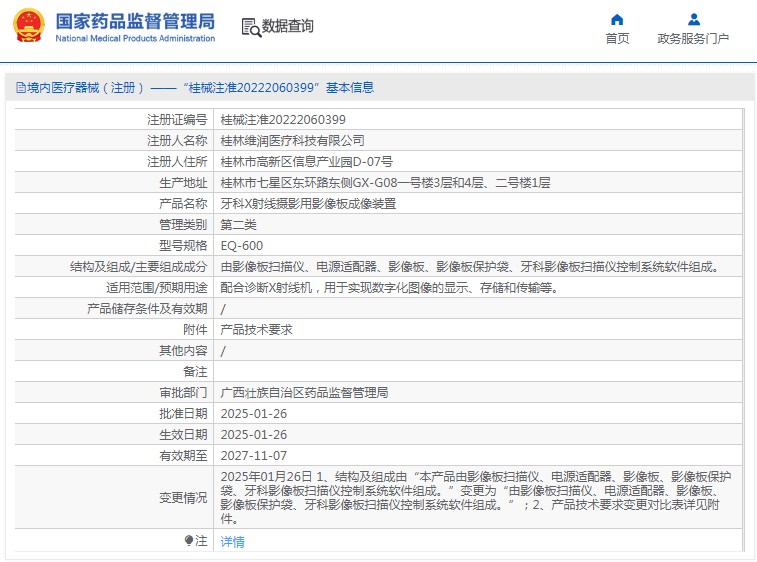The height and width of the screenshot is (562, 757).
Task: Click the lightbulb icon beside 注
Action: point(189,540)
